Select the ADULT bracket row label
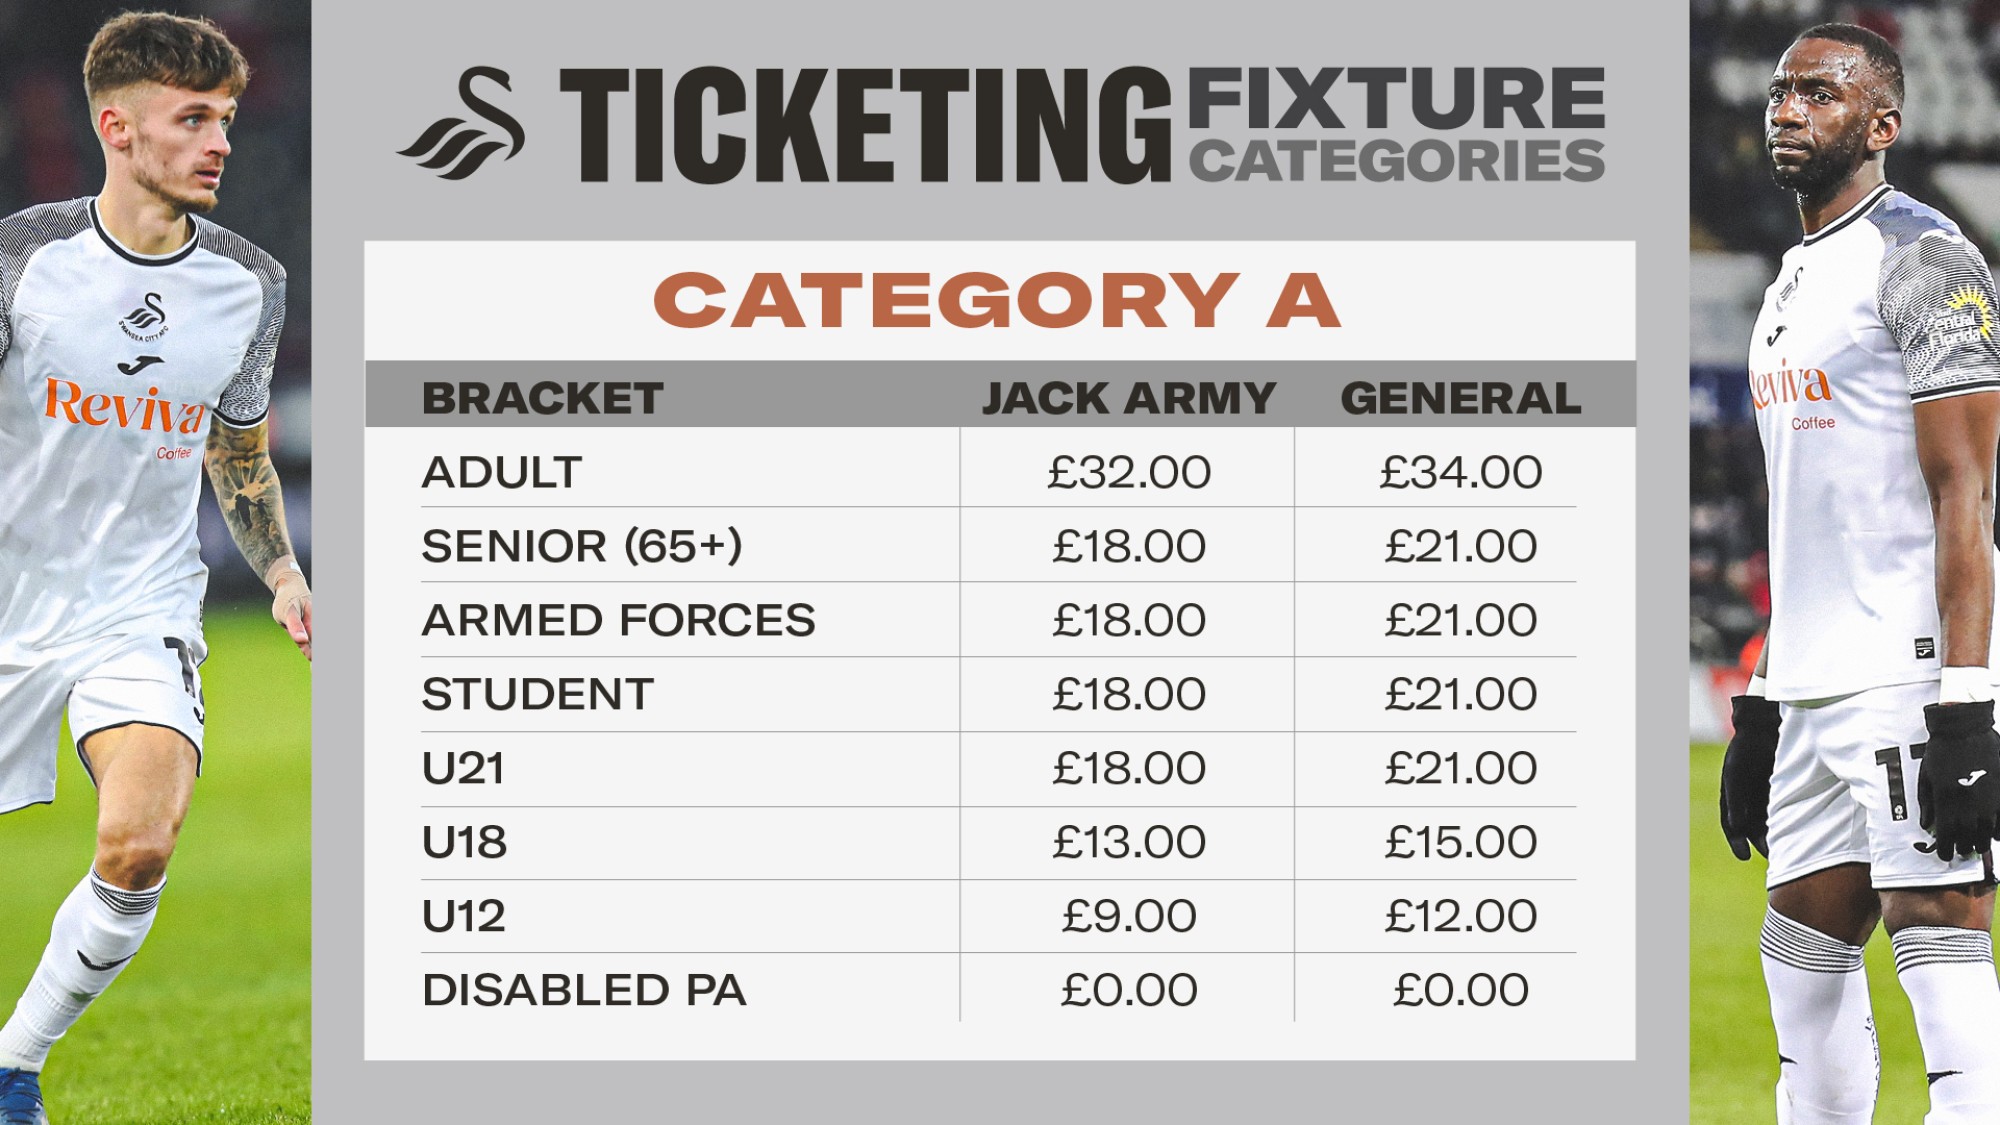Image resolution: width=2000 pixels, height=1125 pixels. [502, 472]
